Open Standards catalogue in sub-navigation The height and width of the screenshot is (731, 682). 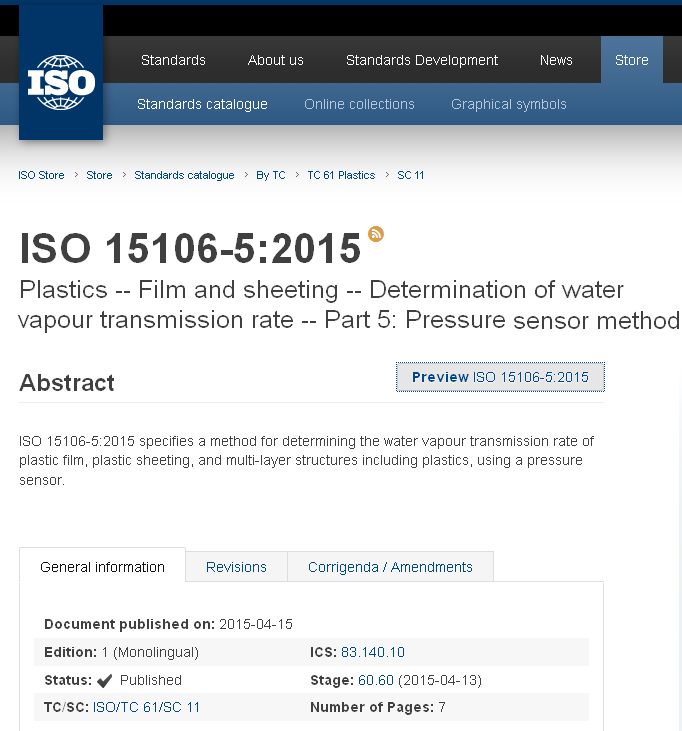pyautogui.click(x=202, y=104)
